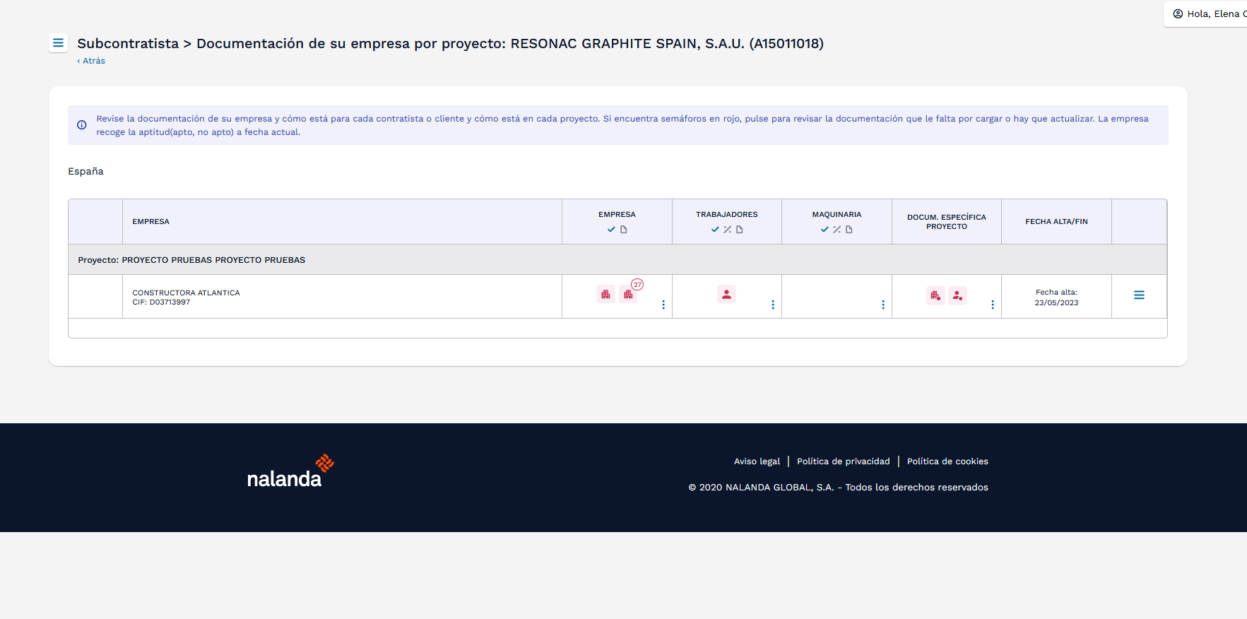The image size is (1247, 619).
Task: Click the user avatar icon beside Hola, Elena
Action: [x=1178, y=13]
